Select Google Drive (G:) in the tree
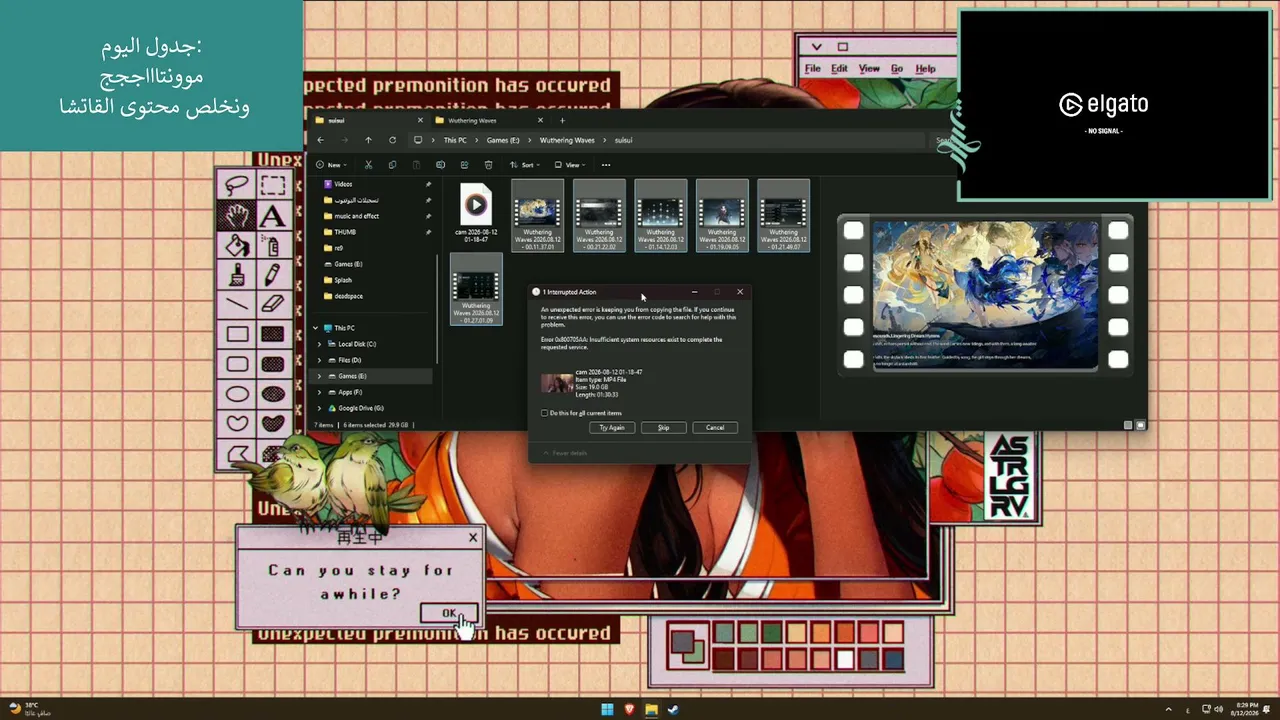 coord(356,408)
